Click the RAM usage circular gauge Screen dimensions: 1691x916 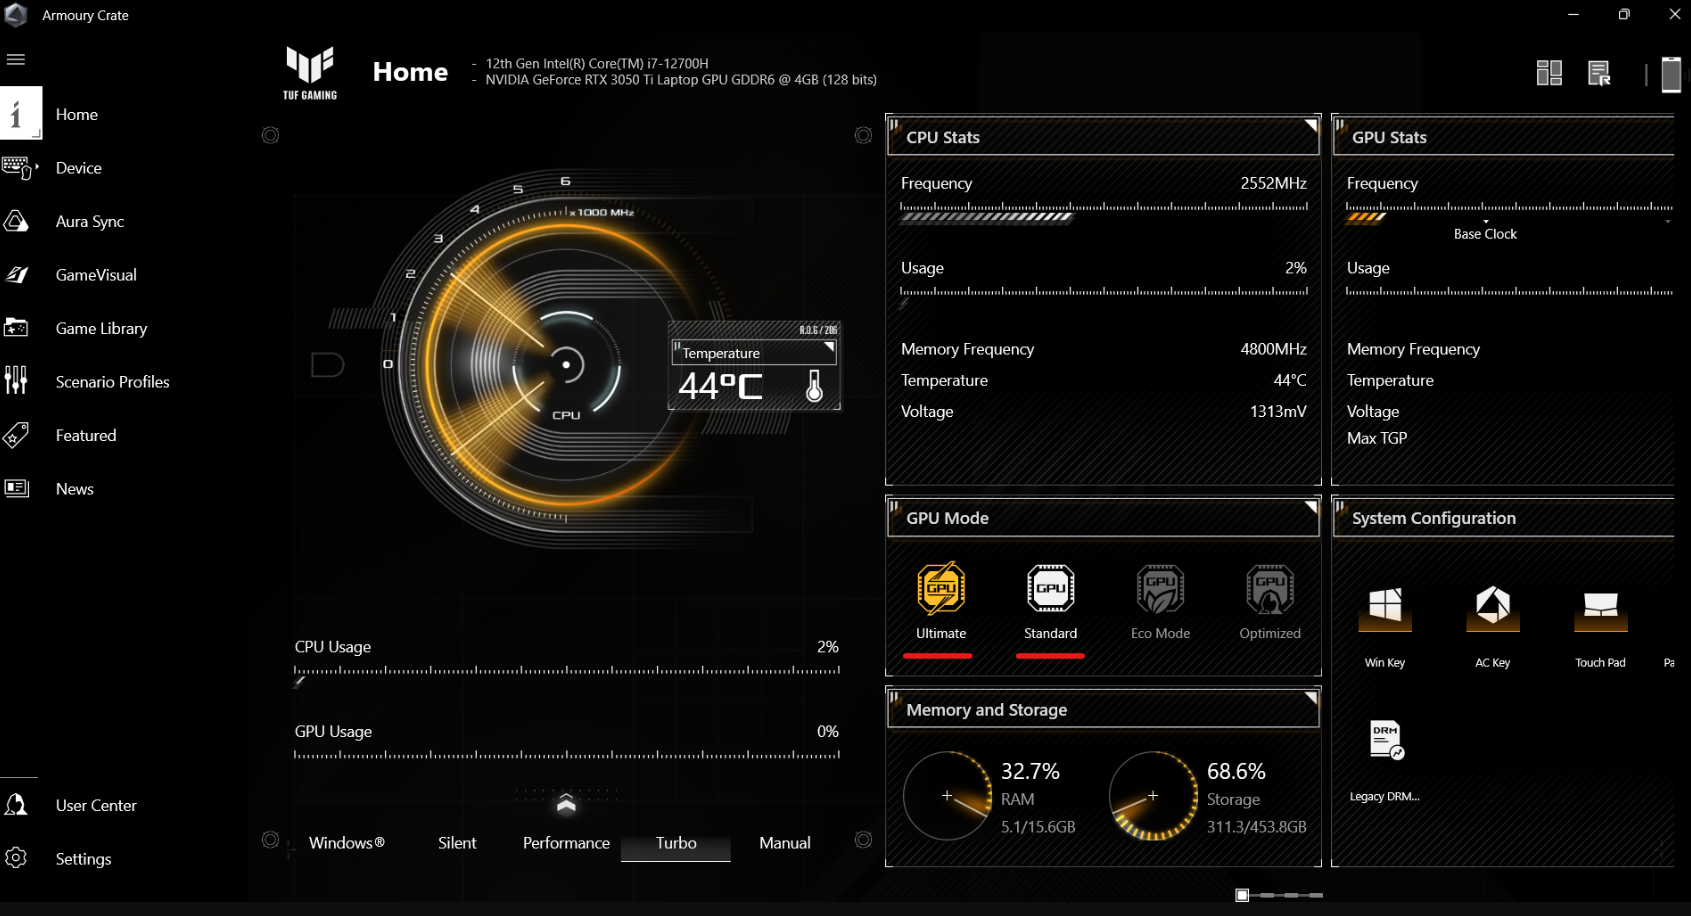click(x=947, y=796)
